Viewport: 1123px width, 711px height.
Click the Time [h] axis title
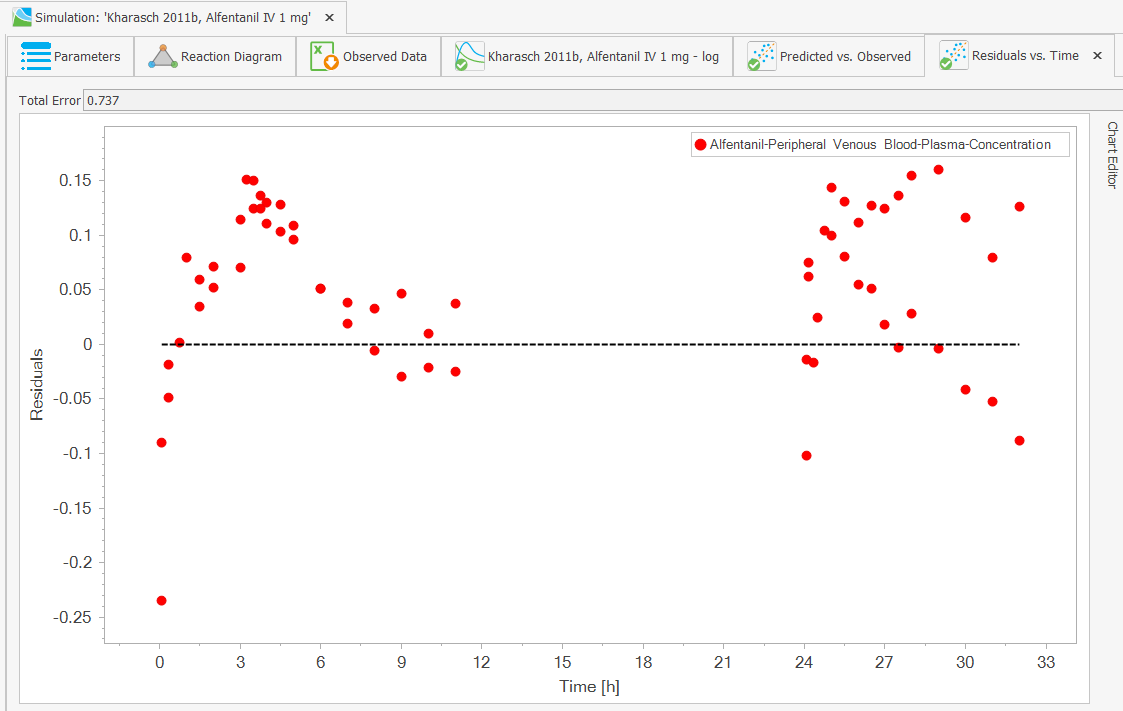[590, 686]
